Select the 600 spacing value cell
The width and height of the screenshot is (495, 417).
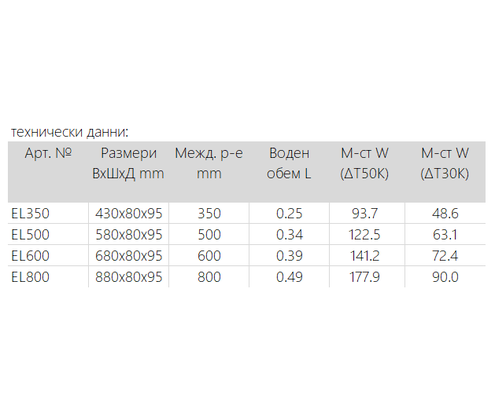pyautogui.click(x=209, y=256)
